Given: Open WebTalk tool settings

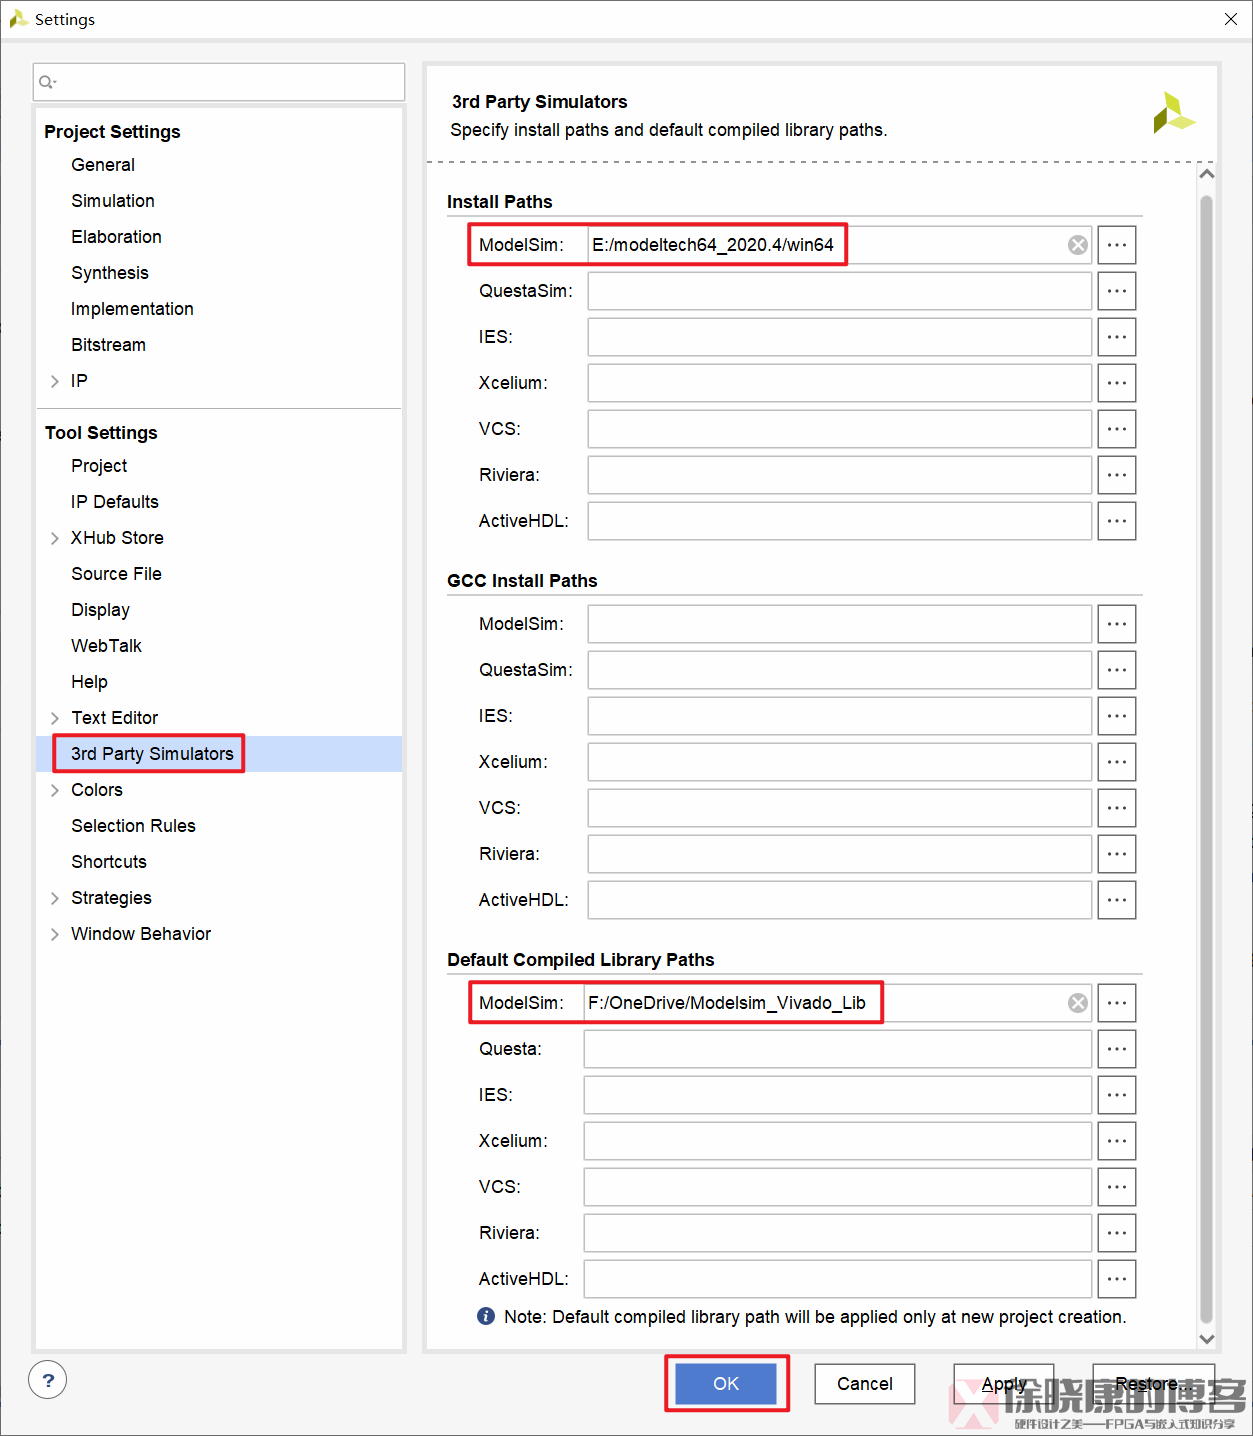Looking at the screenshot, I should pos(106,646).
